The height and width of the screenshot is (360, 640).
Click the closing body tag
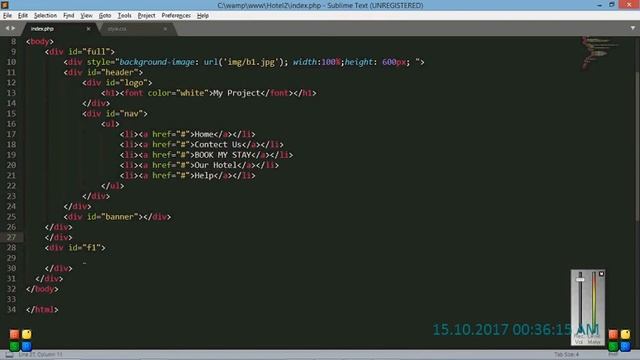(x=42, y=289)
